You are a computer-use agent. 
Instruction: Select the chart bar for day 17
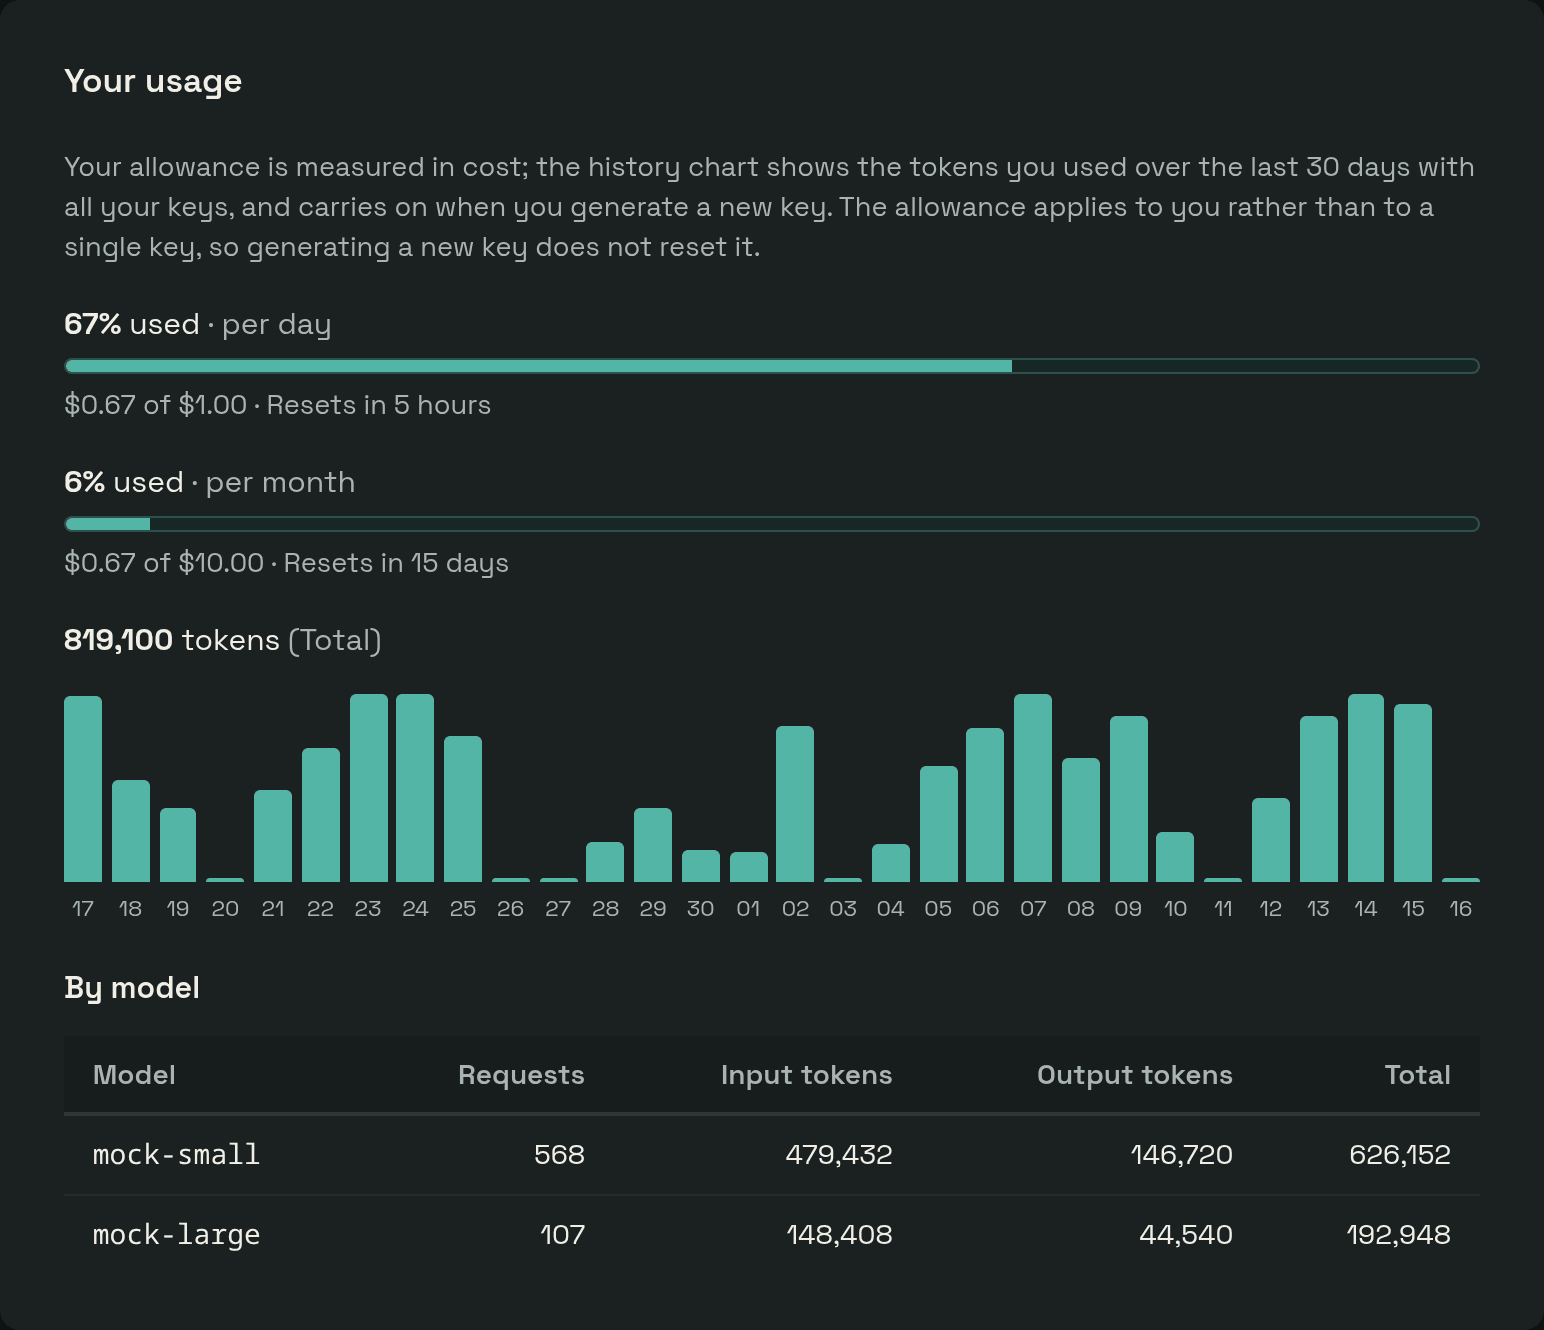(x=83, y=789)
